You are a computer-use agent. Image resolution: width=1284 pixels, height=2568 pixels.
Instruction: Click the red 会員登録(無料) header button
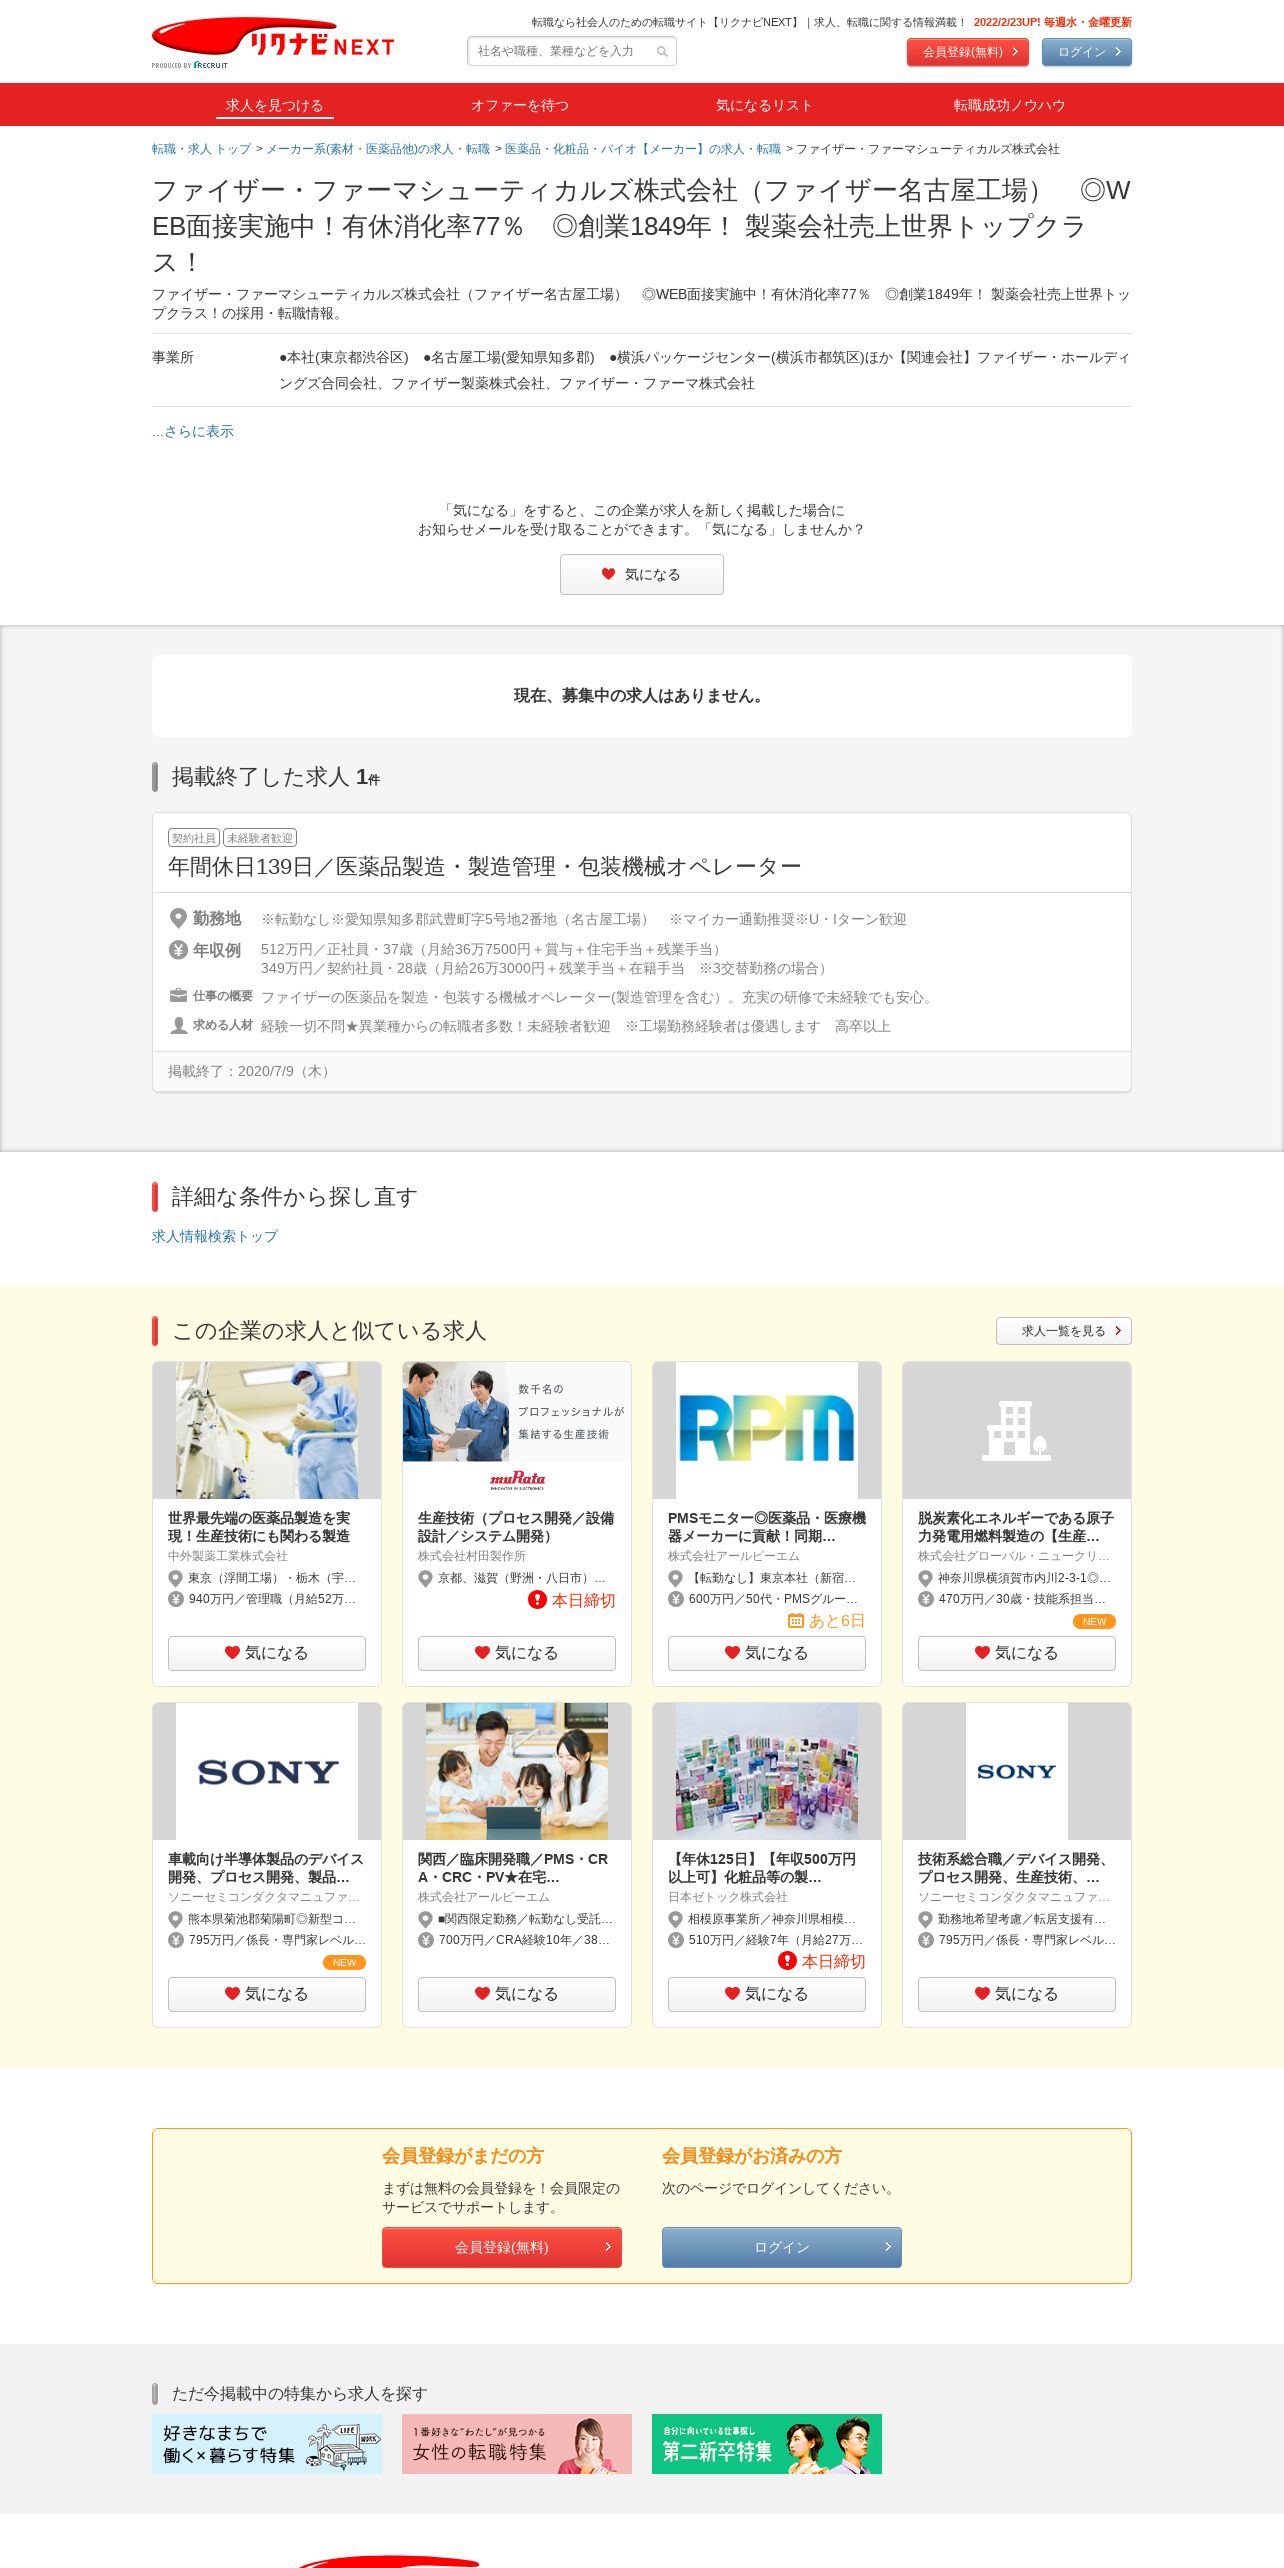[968, 52]
